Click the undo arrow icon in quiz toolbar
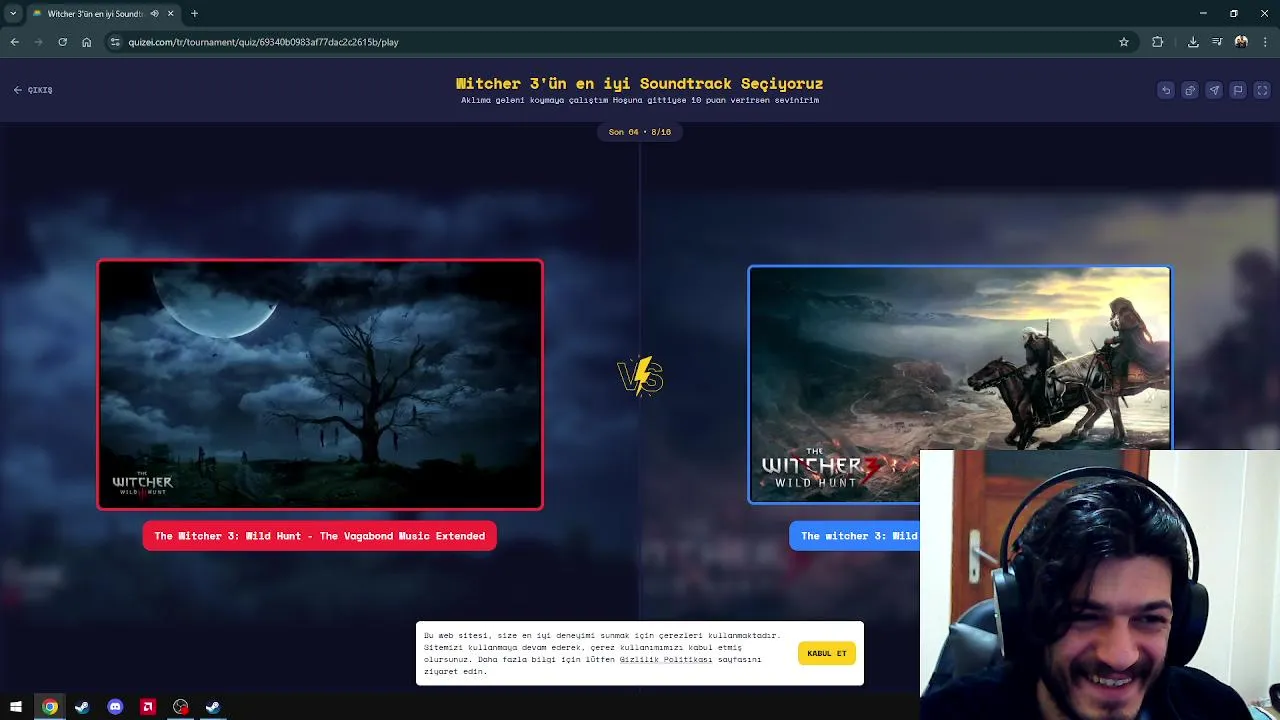Viewport: 1280px width, 720px height. [x=1166, y=90]
